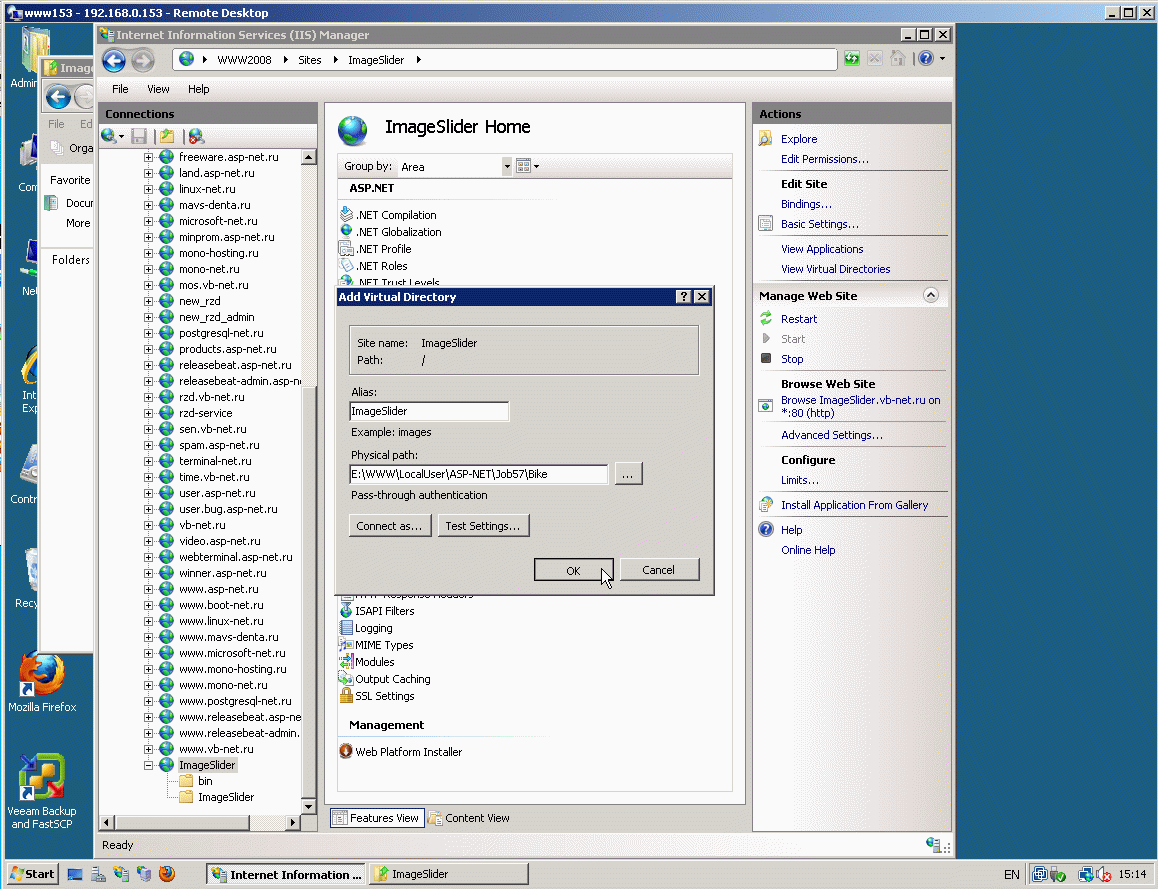This screenshot has height=889, width=1158.
Task: Switch to ImageSlider window in taskbar
Action: (449, 874)
